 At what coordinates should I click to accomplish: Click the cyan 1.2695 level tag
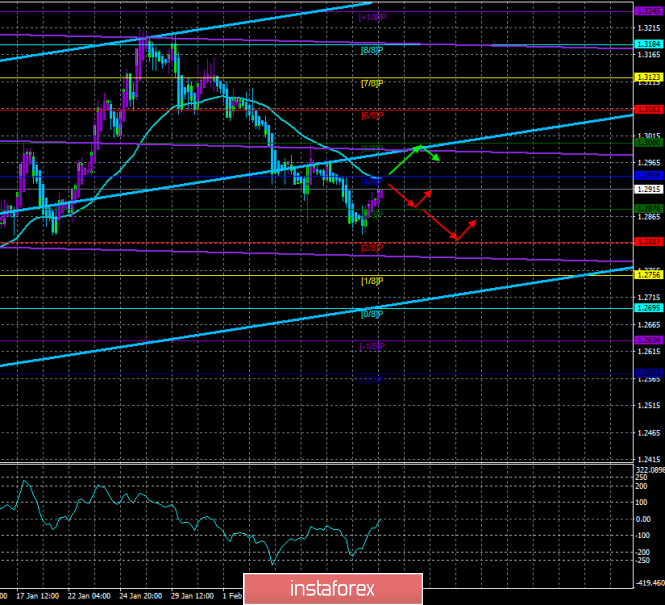coord(648,308)
